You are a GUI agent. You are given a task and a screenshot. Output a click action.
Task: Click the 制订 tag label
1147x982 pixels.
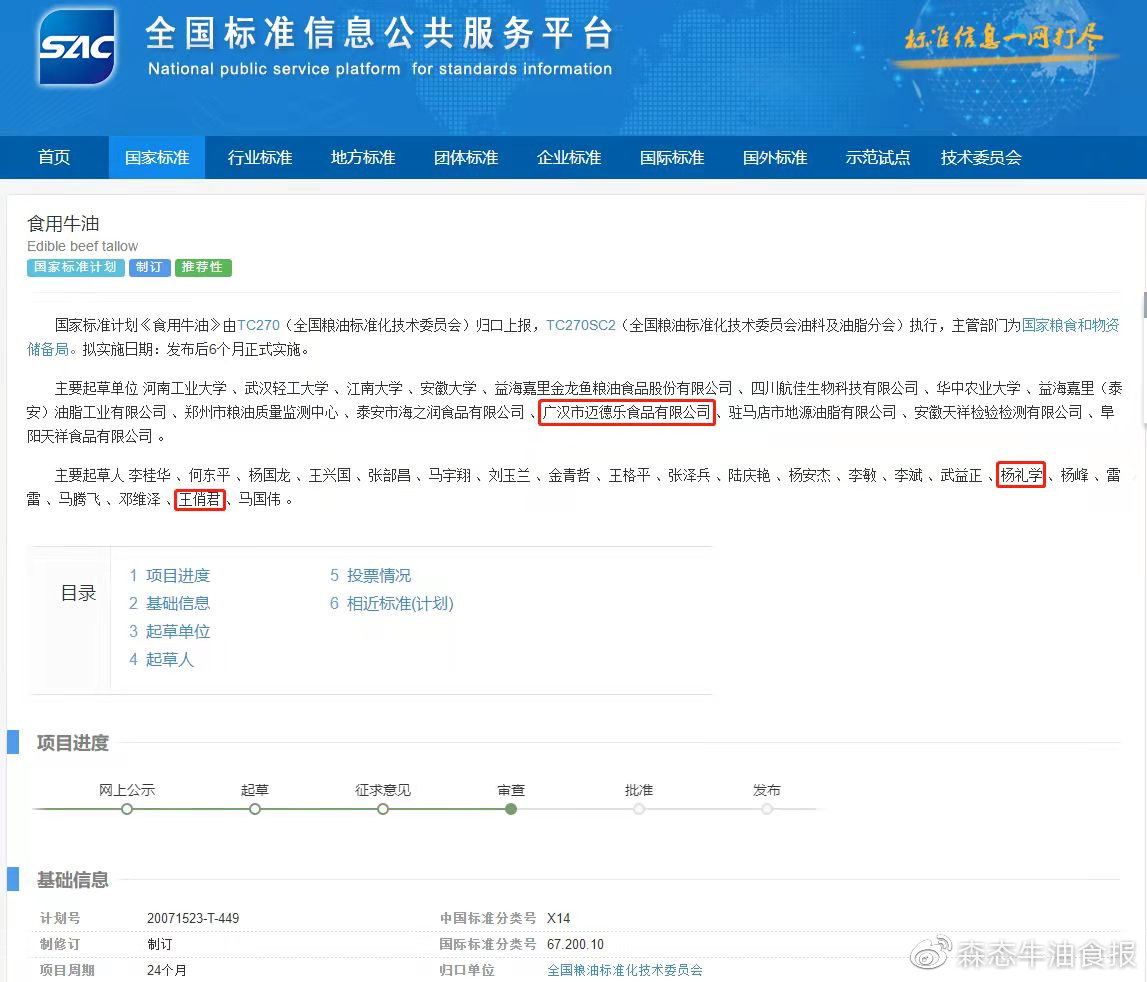click(x=149, y=267)
